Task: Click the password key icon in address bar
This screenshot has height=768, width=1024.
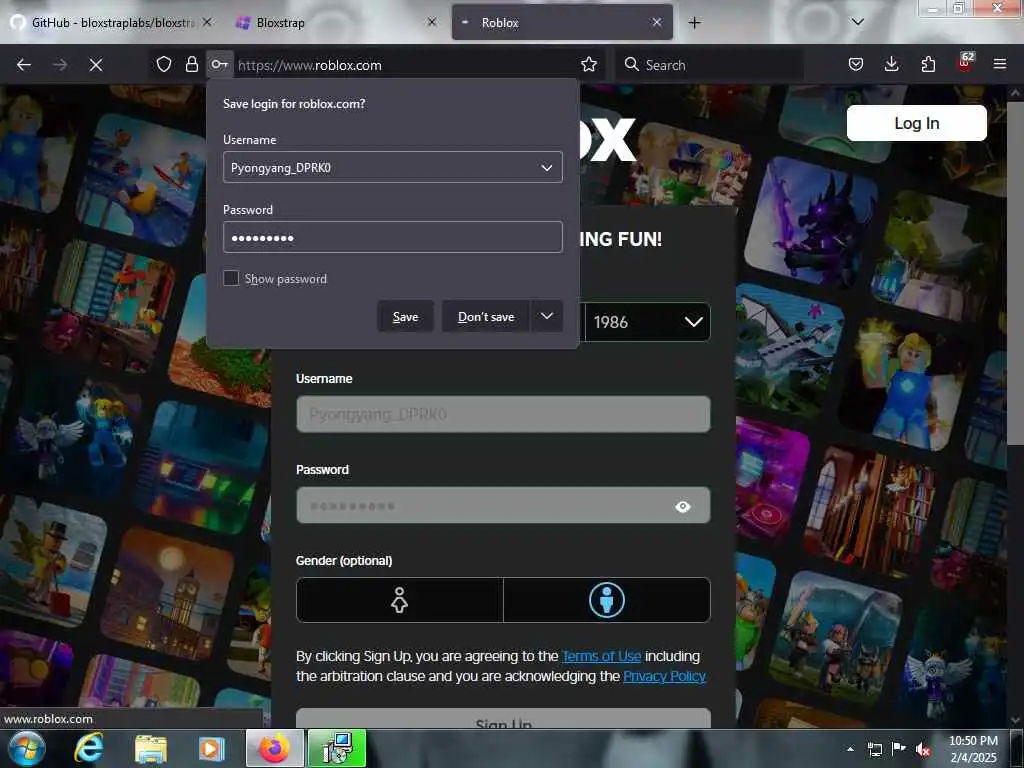Action: (x=219, y=64)
